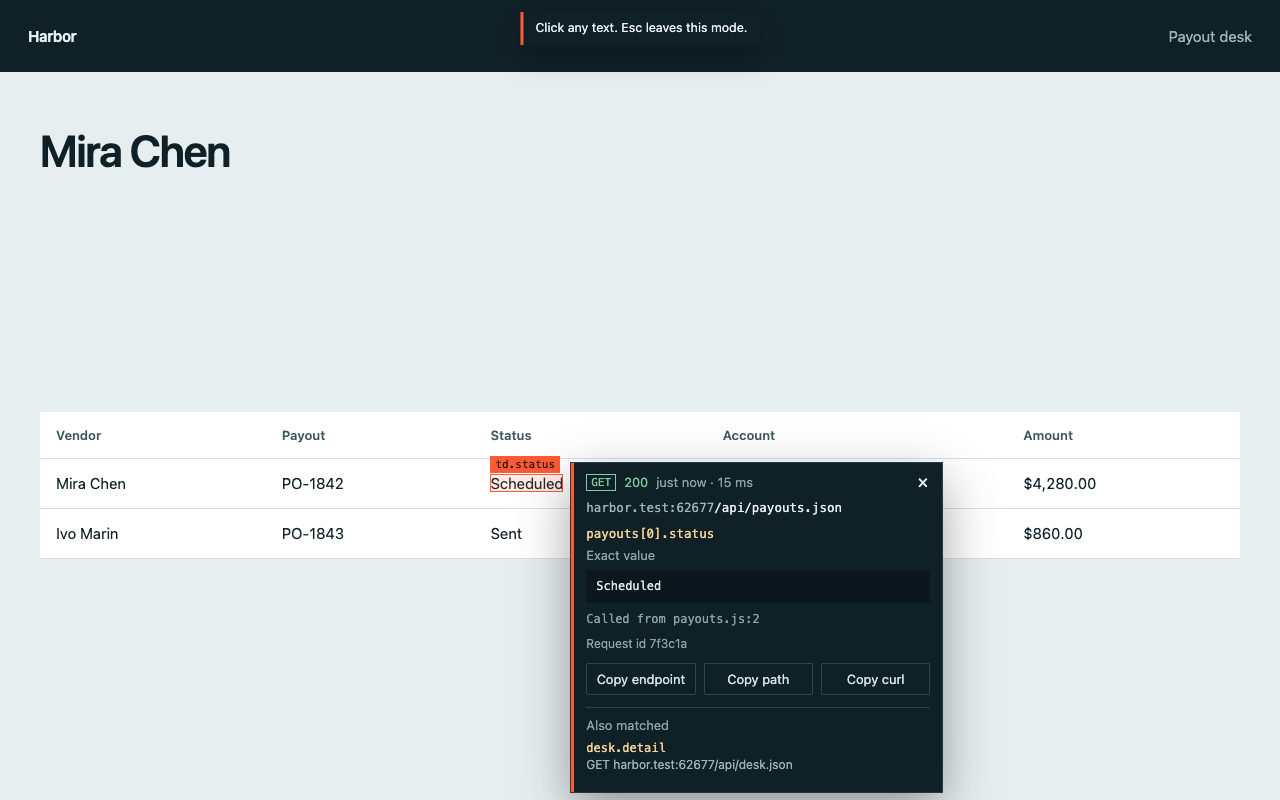Click the highlighted Scheduled status cell
1280x800 pixels.
(x=526, y=484)
